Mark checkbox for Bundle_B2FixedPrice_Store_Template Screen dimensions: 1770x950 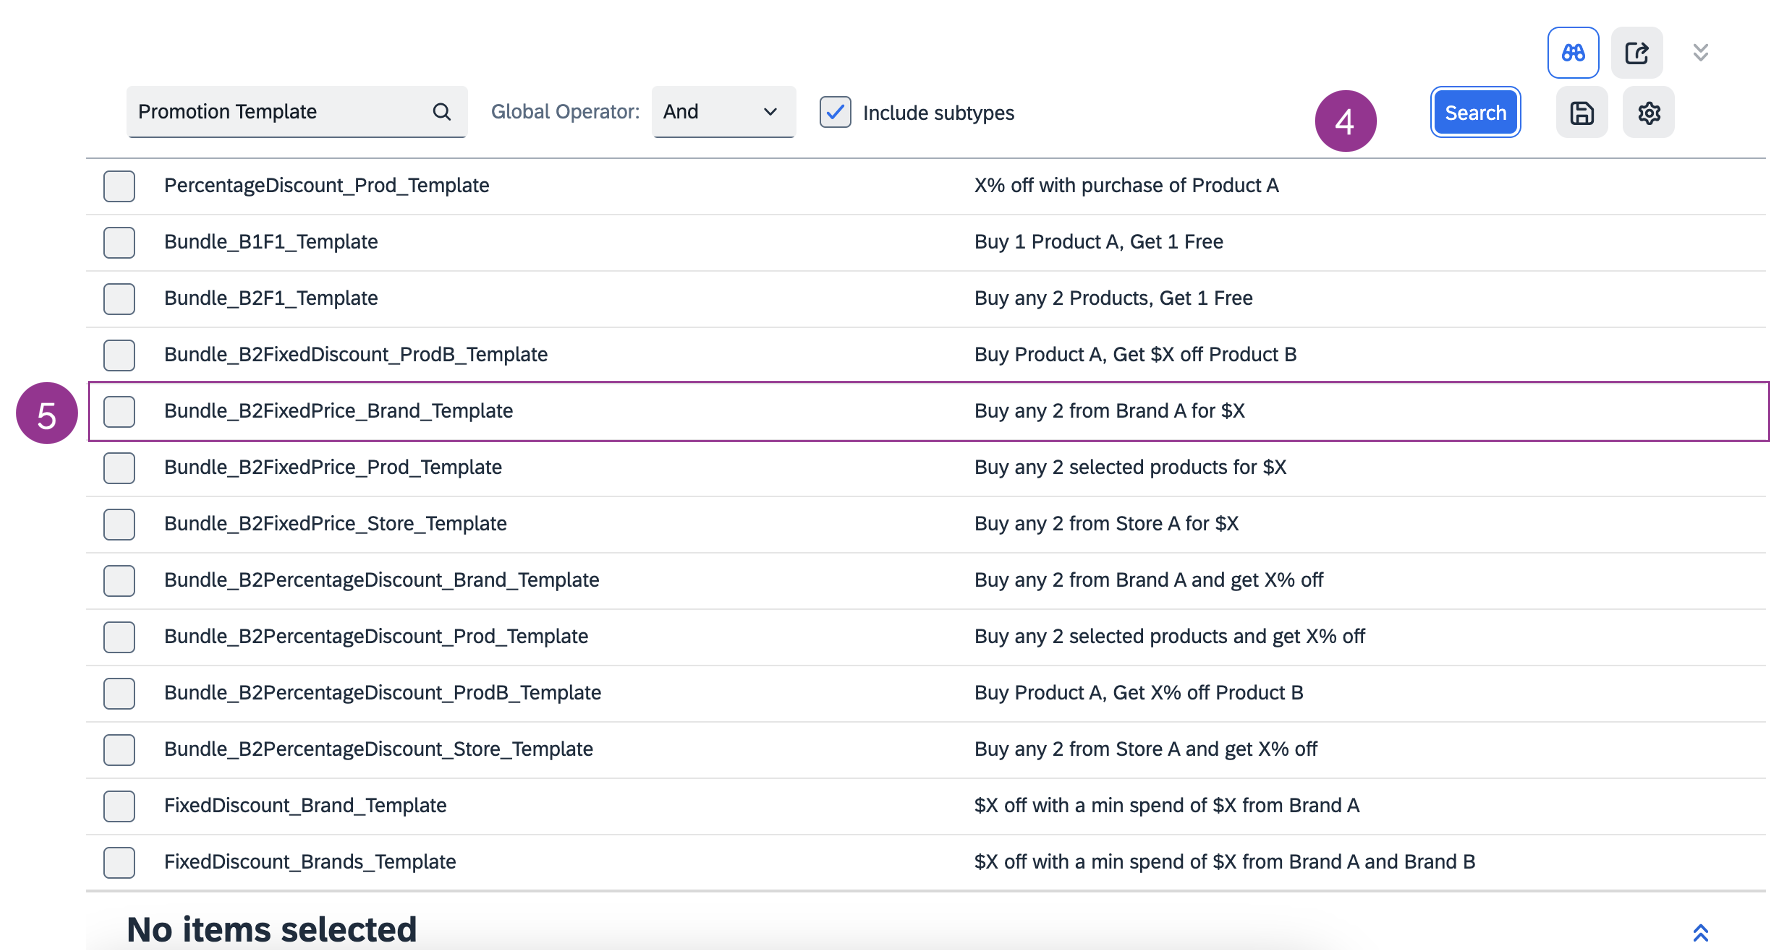[x=119, y=525]
